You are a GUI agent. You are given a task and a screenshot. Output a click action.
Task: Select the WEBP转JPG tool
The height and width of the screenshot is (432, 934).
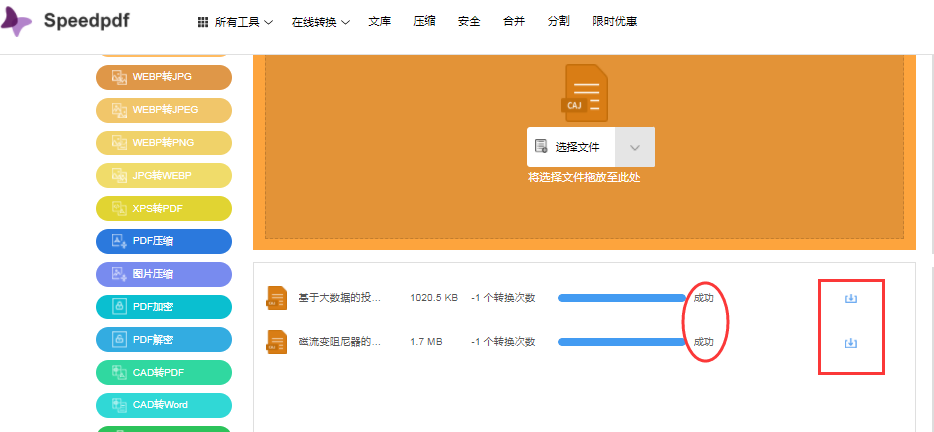[164, 77]
